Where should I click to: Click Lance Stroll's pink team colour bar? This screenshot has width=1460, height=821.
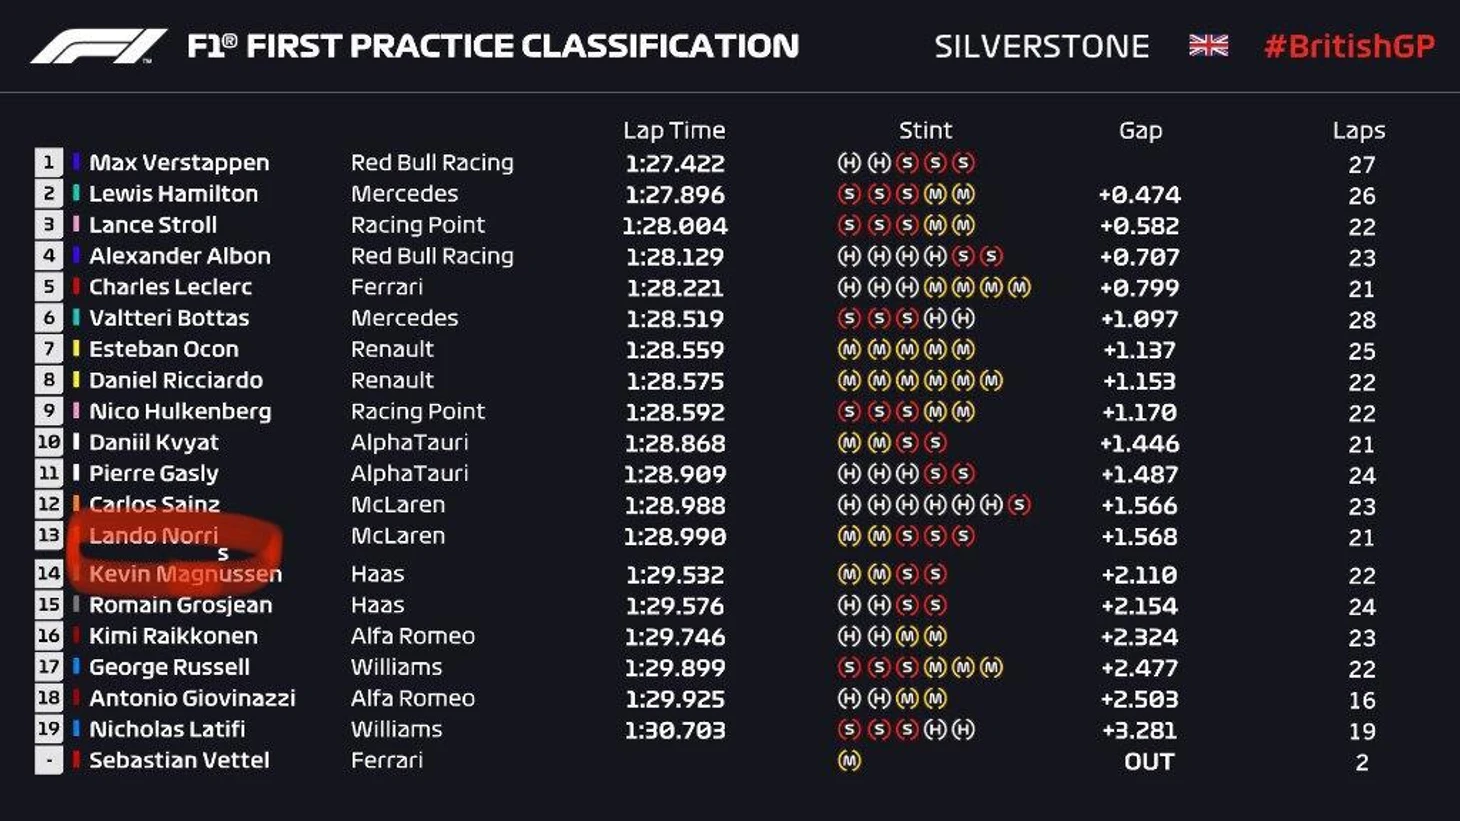click(x=76, y=225)
